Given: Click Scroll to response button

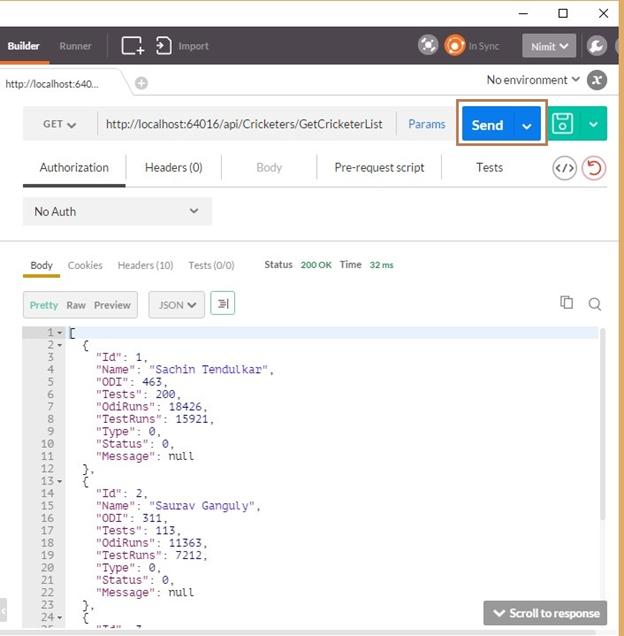Looking at the screenshot, I should (545, 613).
